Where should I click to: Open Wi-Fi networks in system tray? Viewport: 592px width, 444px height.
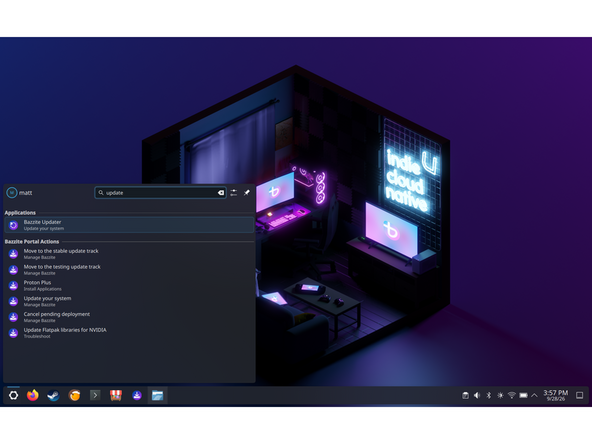pyautogui.click(x=512, y=395)
